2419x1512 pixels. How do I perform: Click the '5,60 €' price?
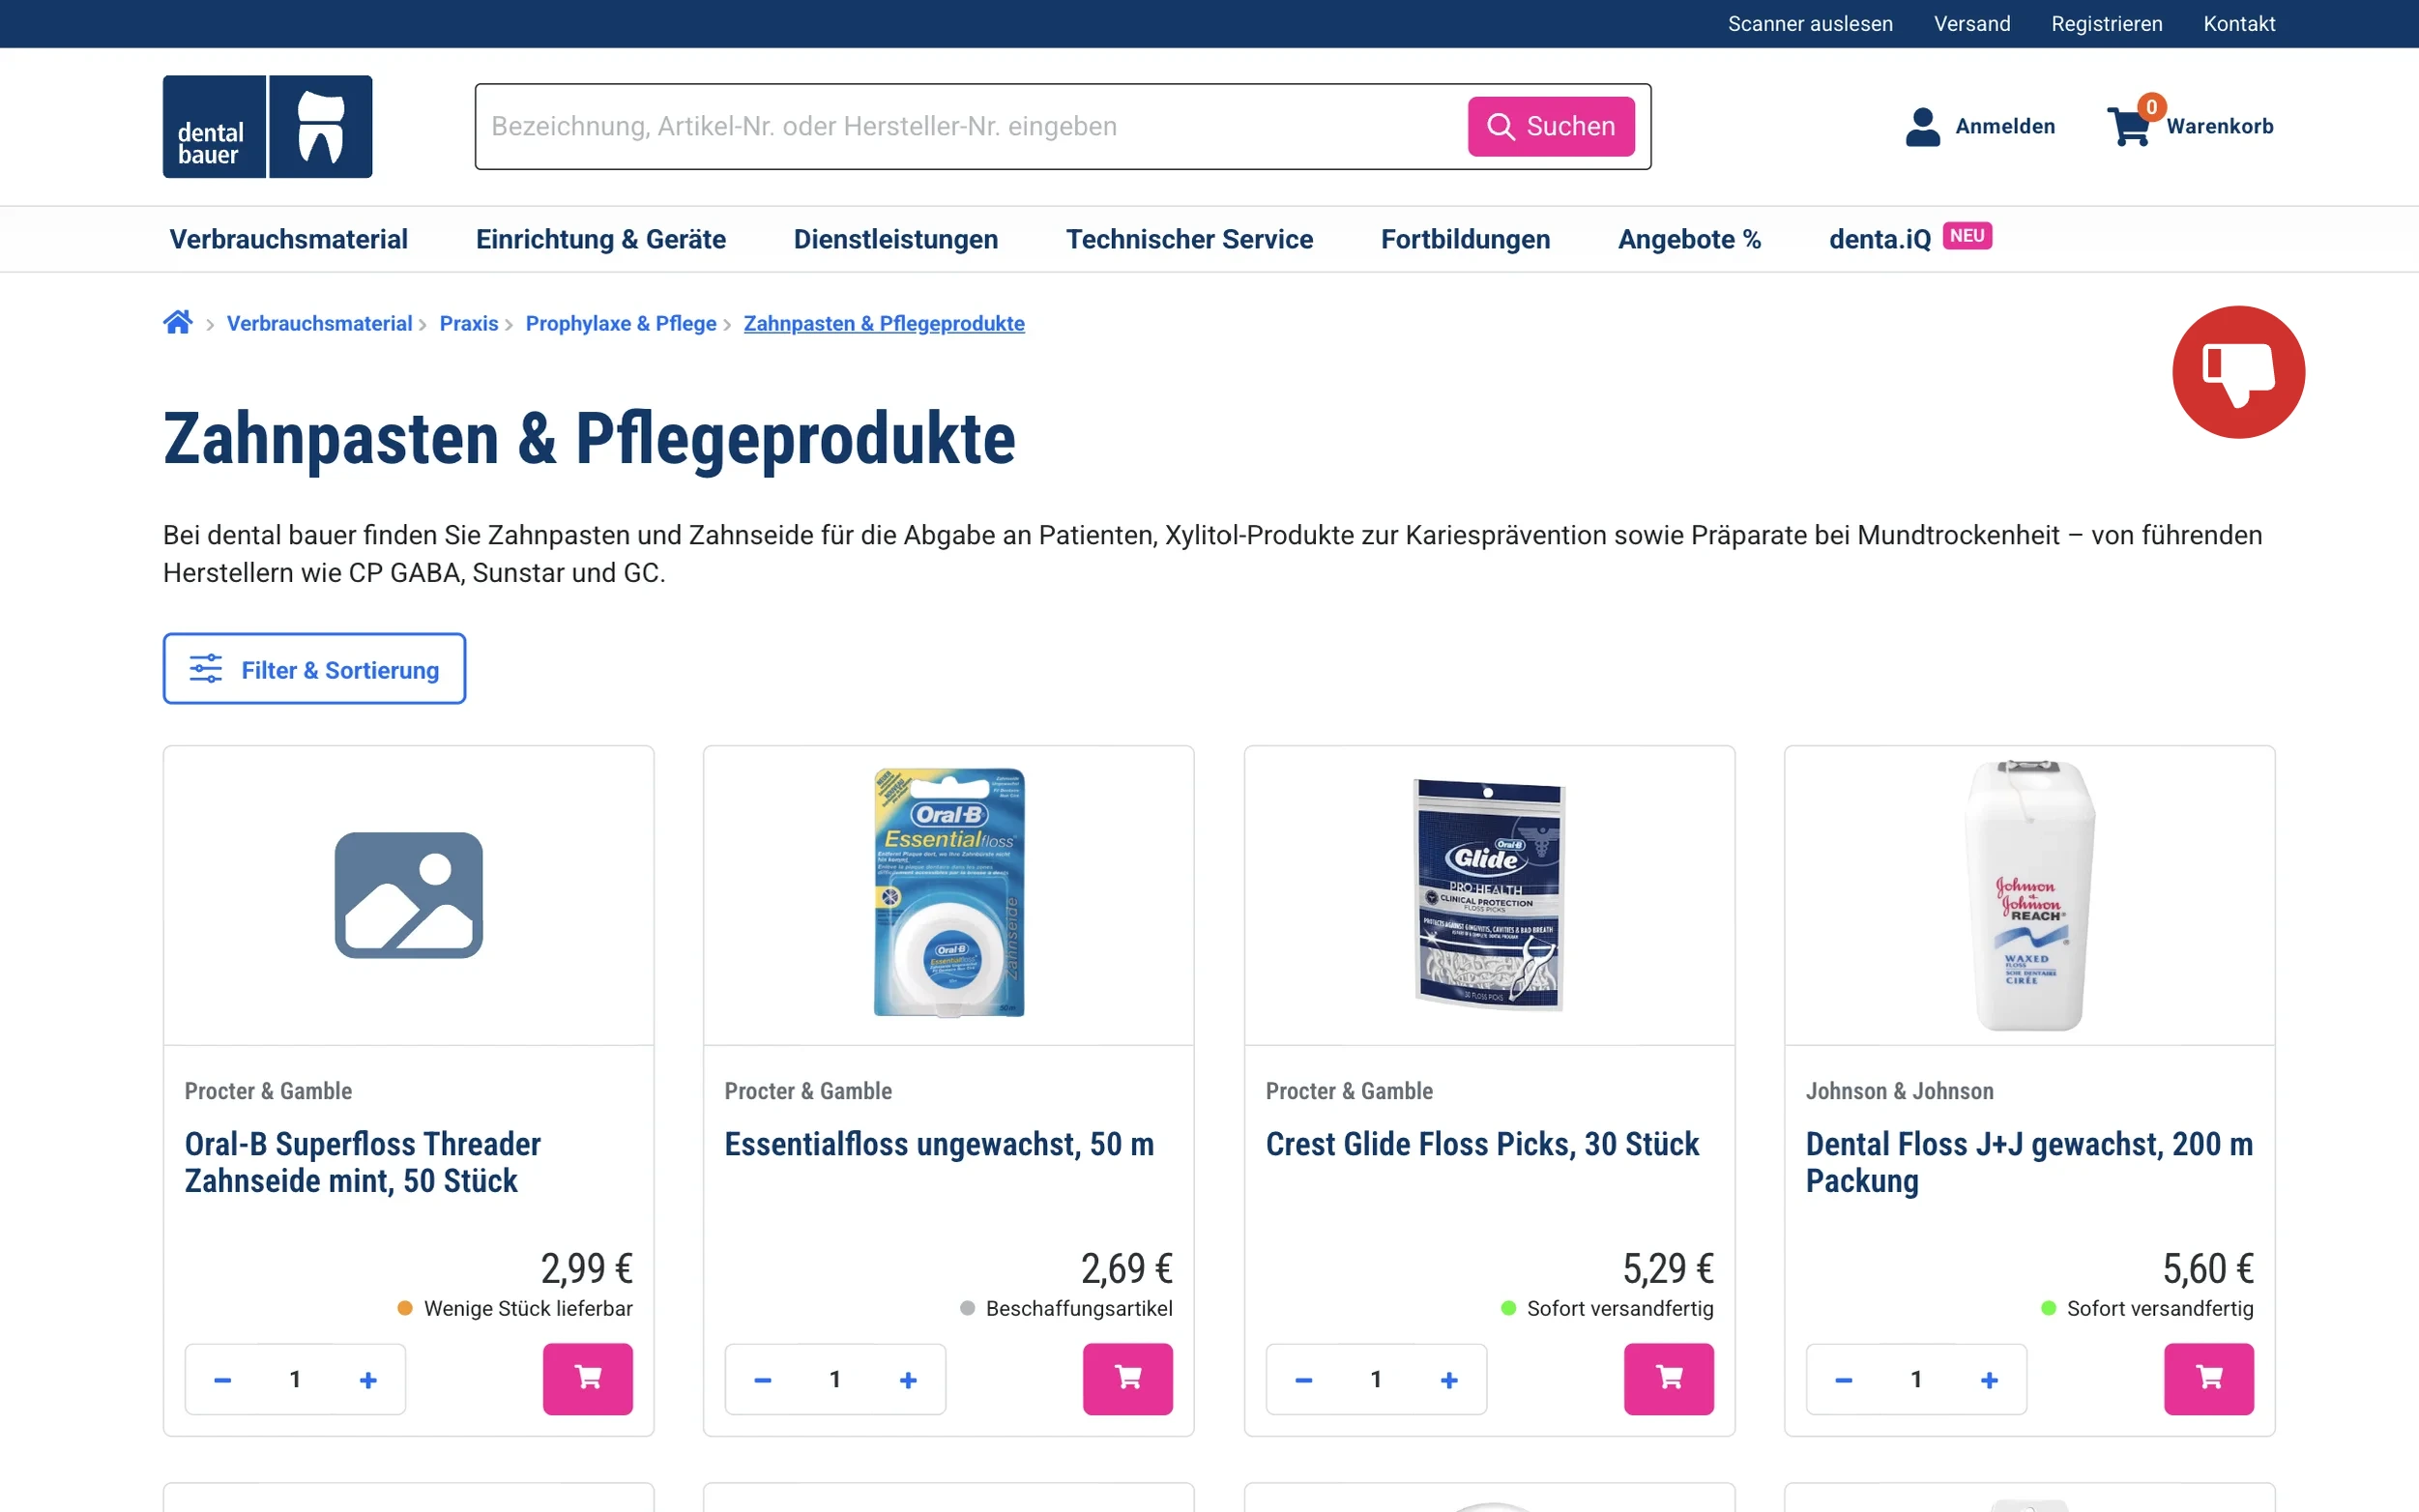pos(2208,1268)
